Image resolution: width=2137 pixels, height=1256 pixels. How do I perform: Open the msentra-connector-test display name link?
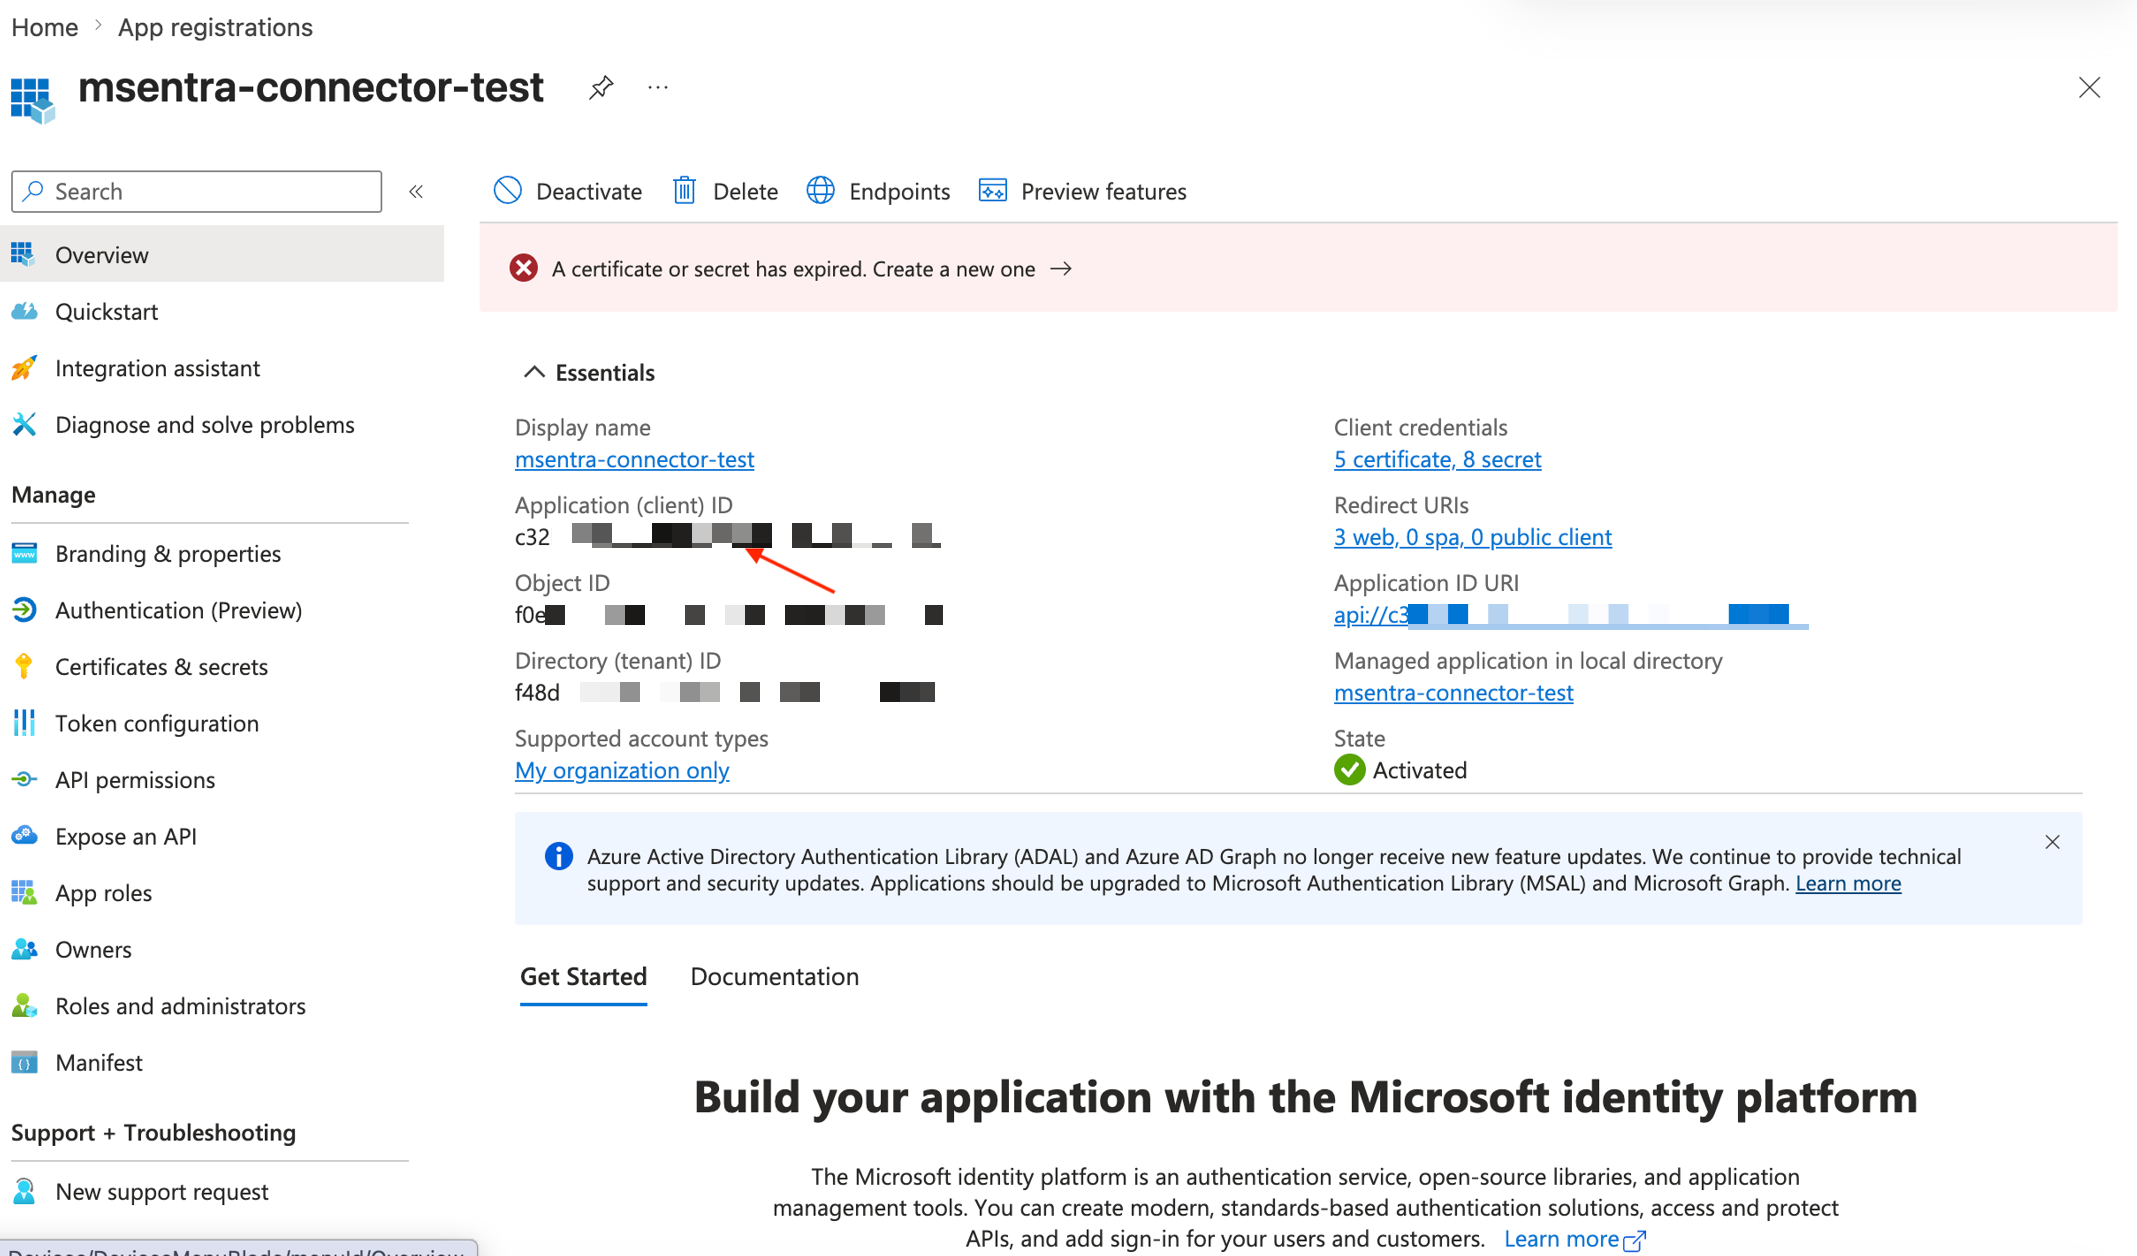coord(634,459)
